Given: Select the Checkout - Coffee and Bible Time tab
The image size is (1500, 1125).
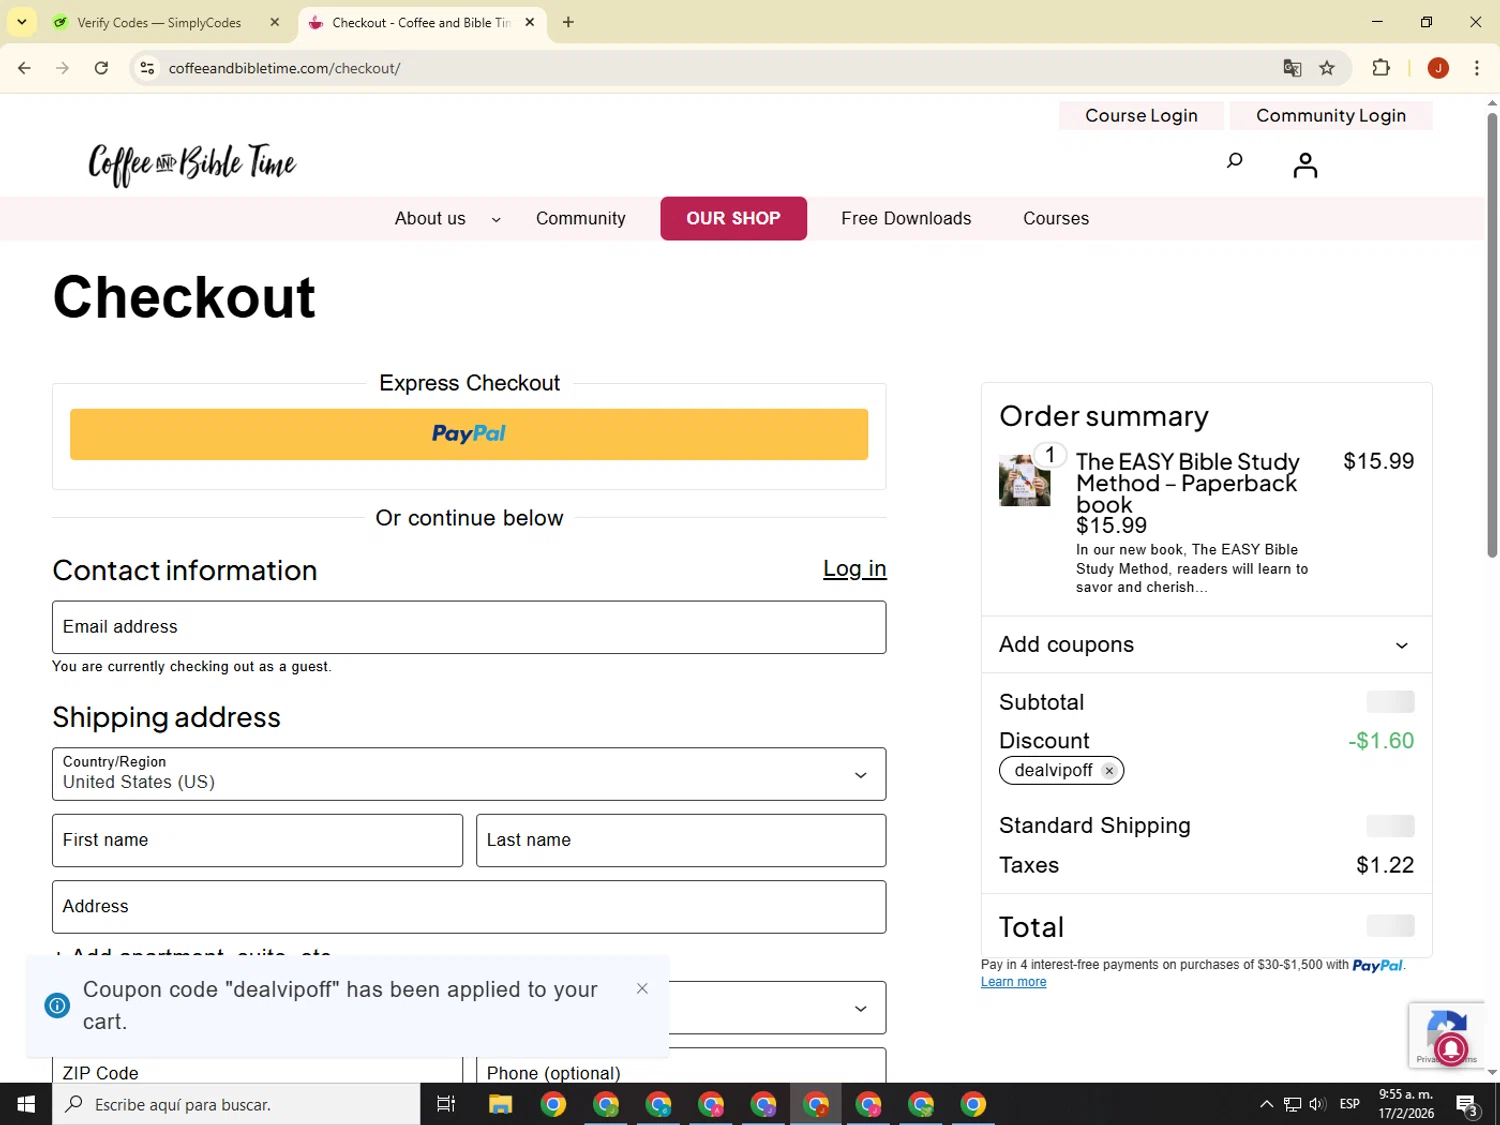Looking at the screenshot, I should [421, 23].
